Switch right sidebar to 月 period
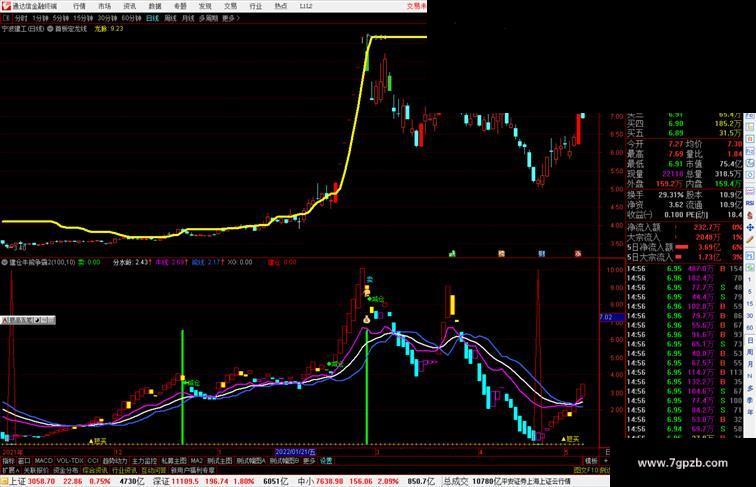756x487 pixels. pos(750,365)
